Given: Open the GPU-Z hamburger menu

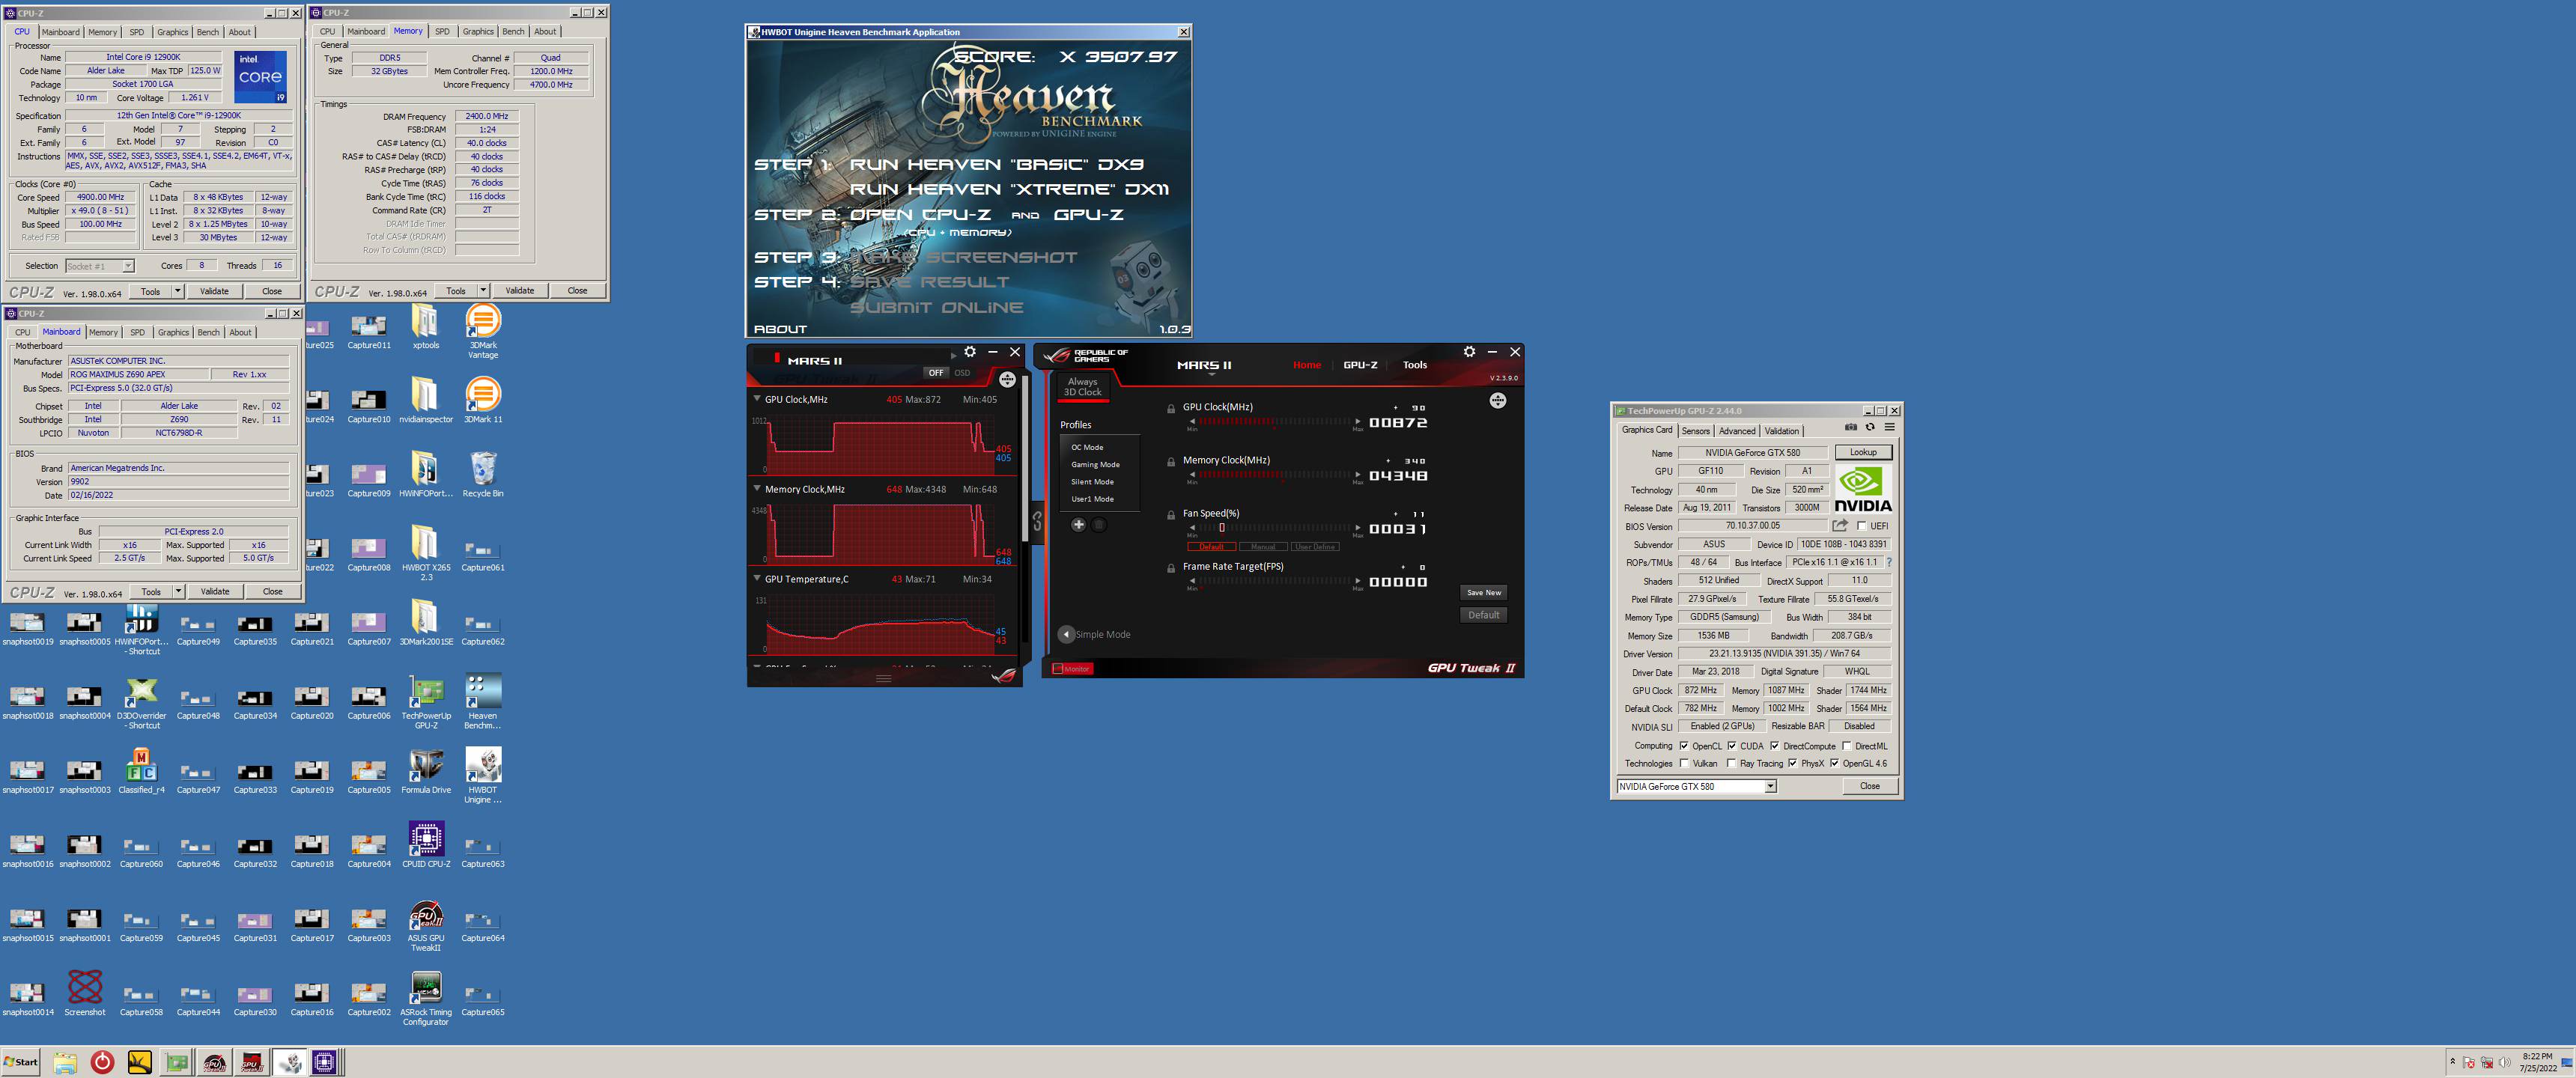Looking at the screenshot, I should point(1889,427).
